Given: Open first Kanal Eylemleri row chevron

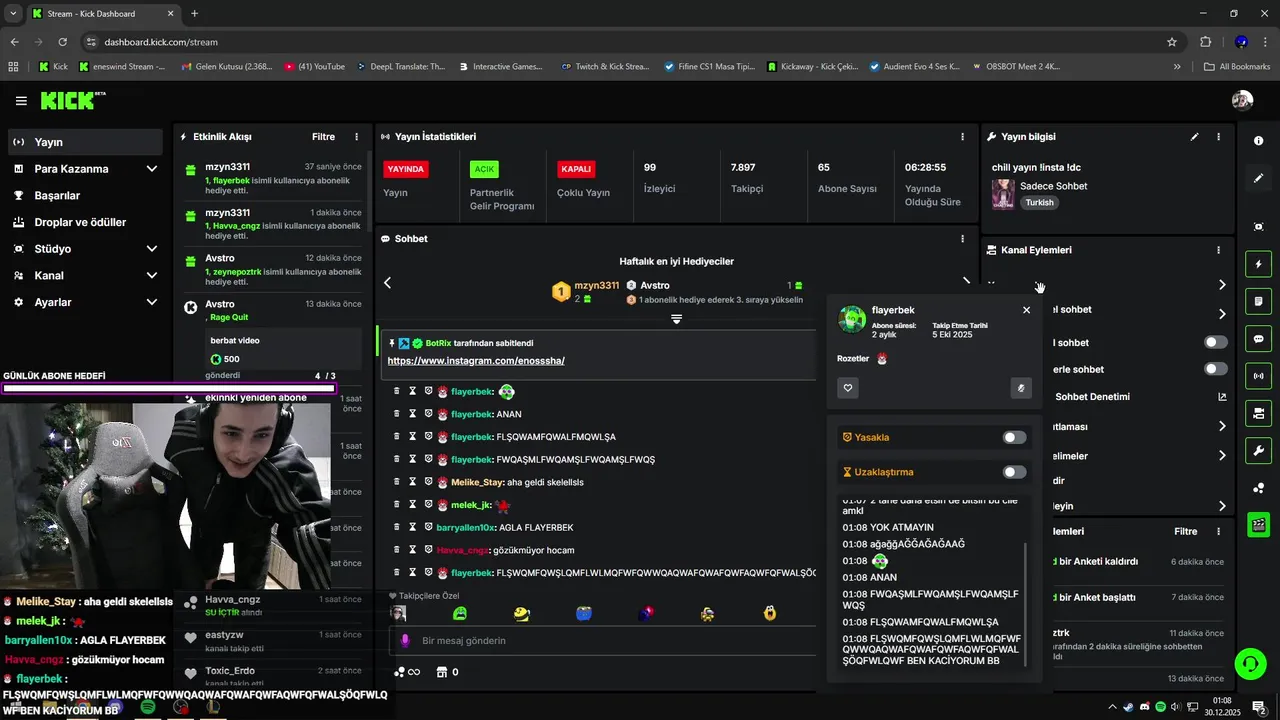Looking at the screenshot, I should point(1222,285).
